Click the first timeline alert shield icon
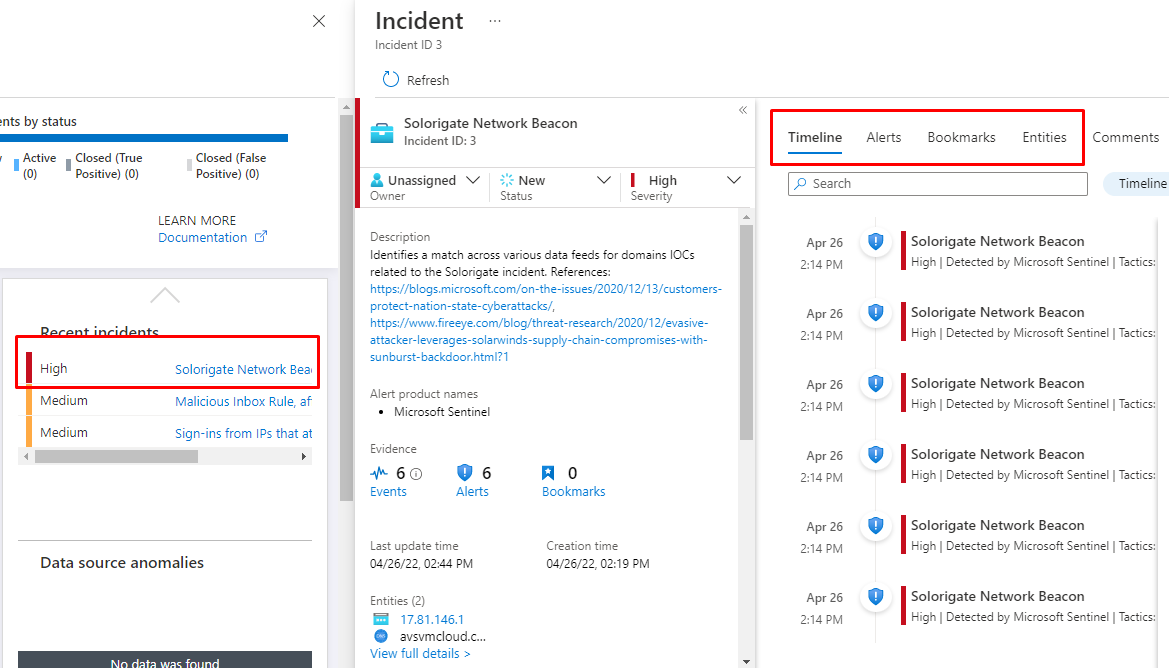The height and width of the screenshot is (668, 1169). pyautogui.click(x=876, y=241)
